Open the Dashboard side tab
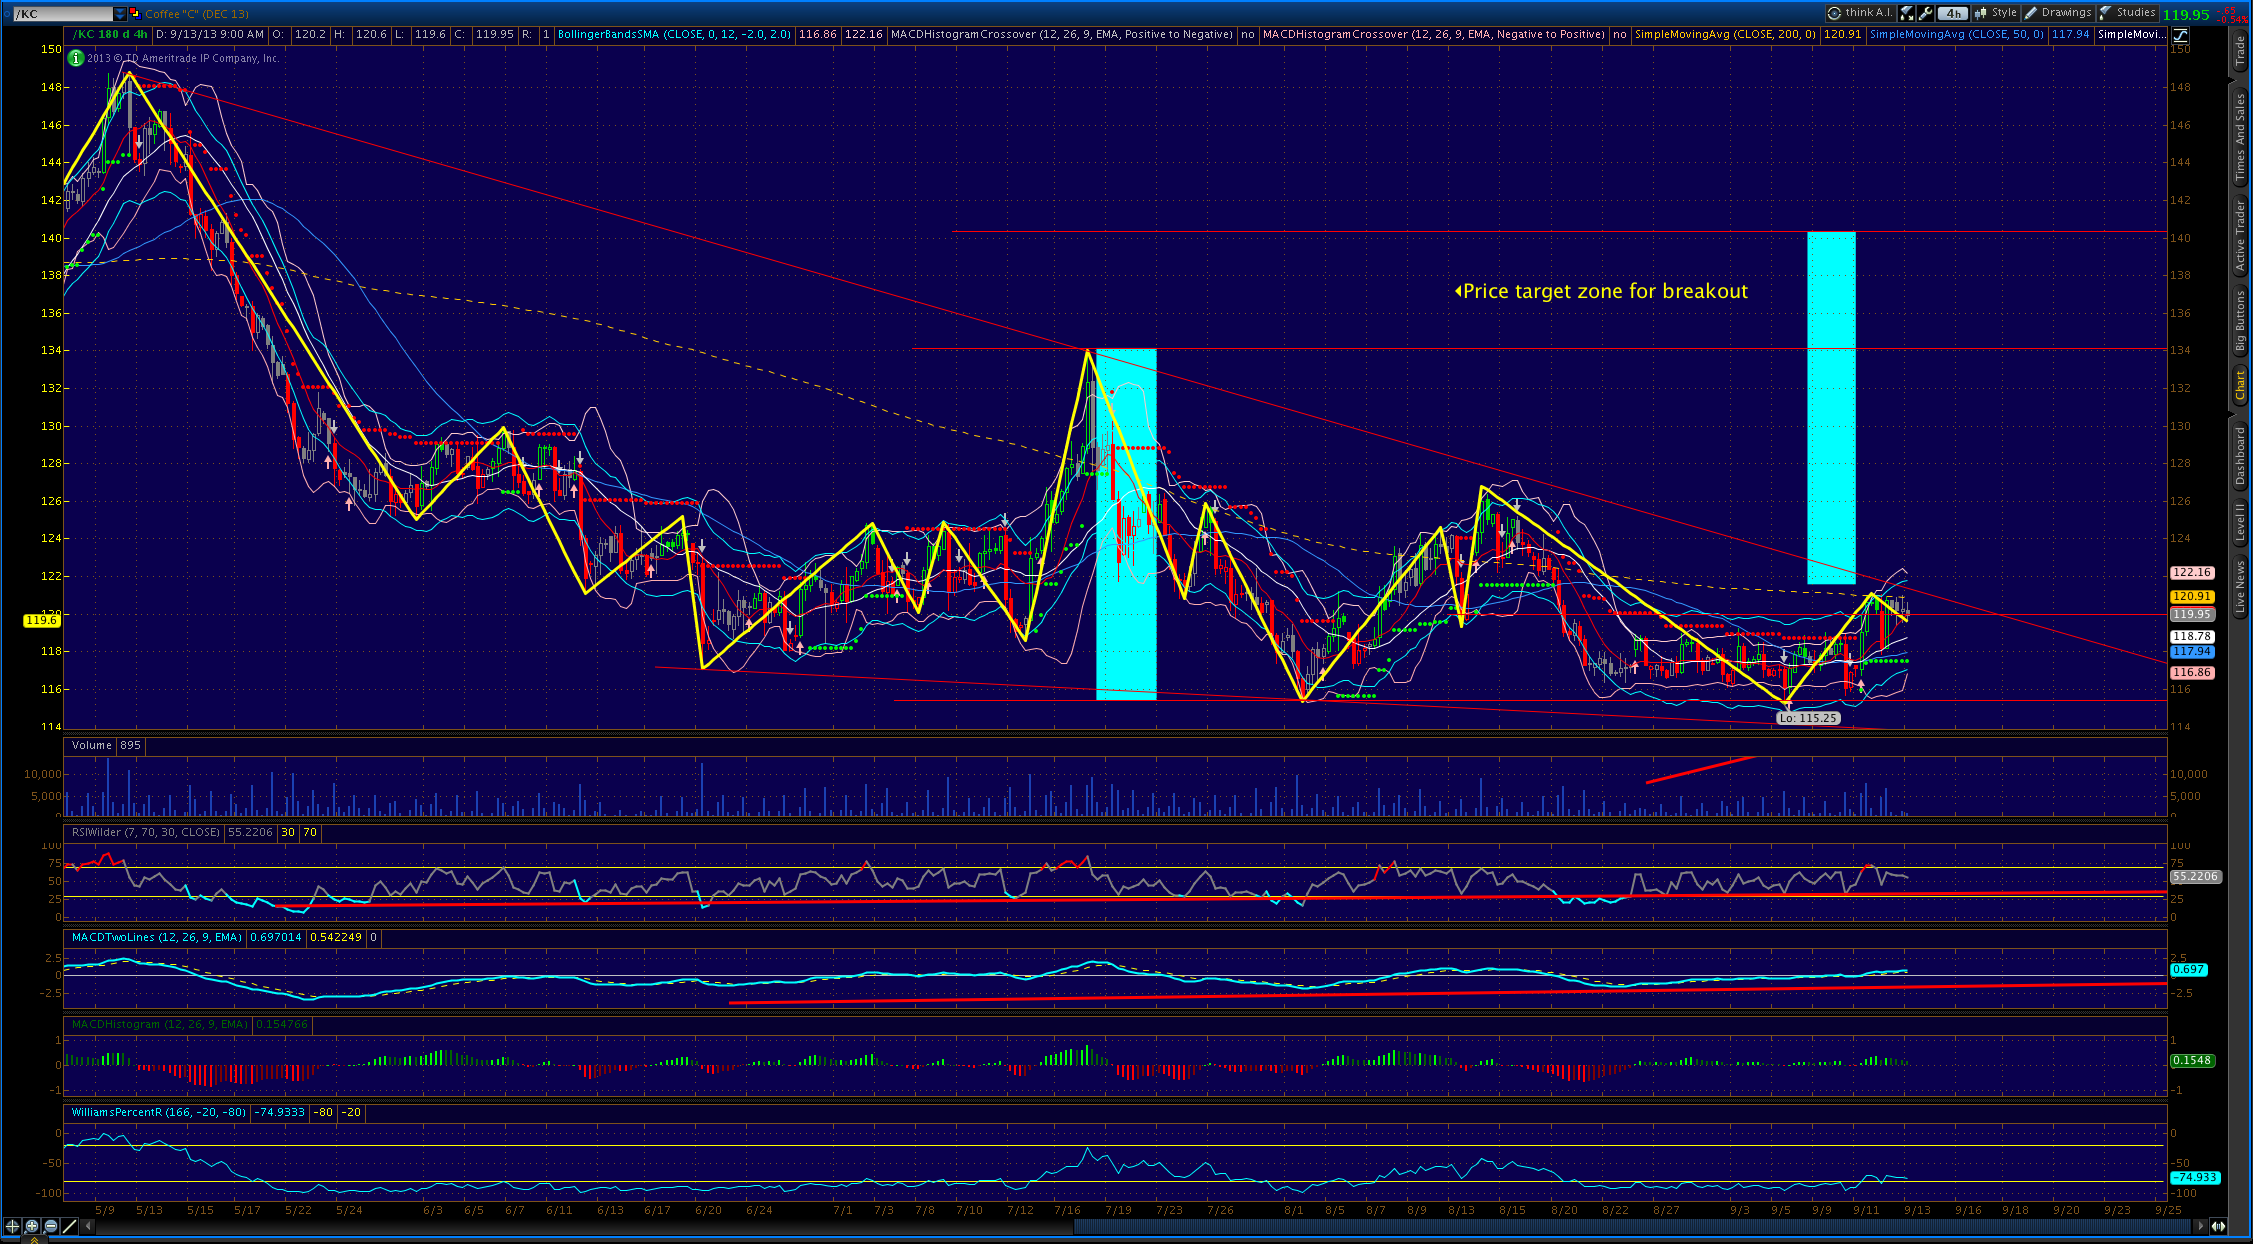This screenshot has height=1244, width=2253. tap(2241, 456)
